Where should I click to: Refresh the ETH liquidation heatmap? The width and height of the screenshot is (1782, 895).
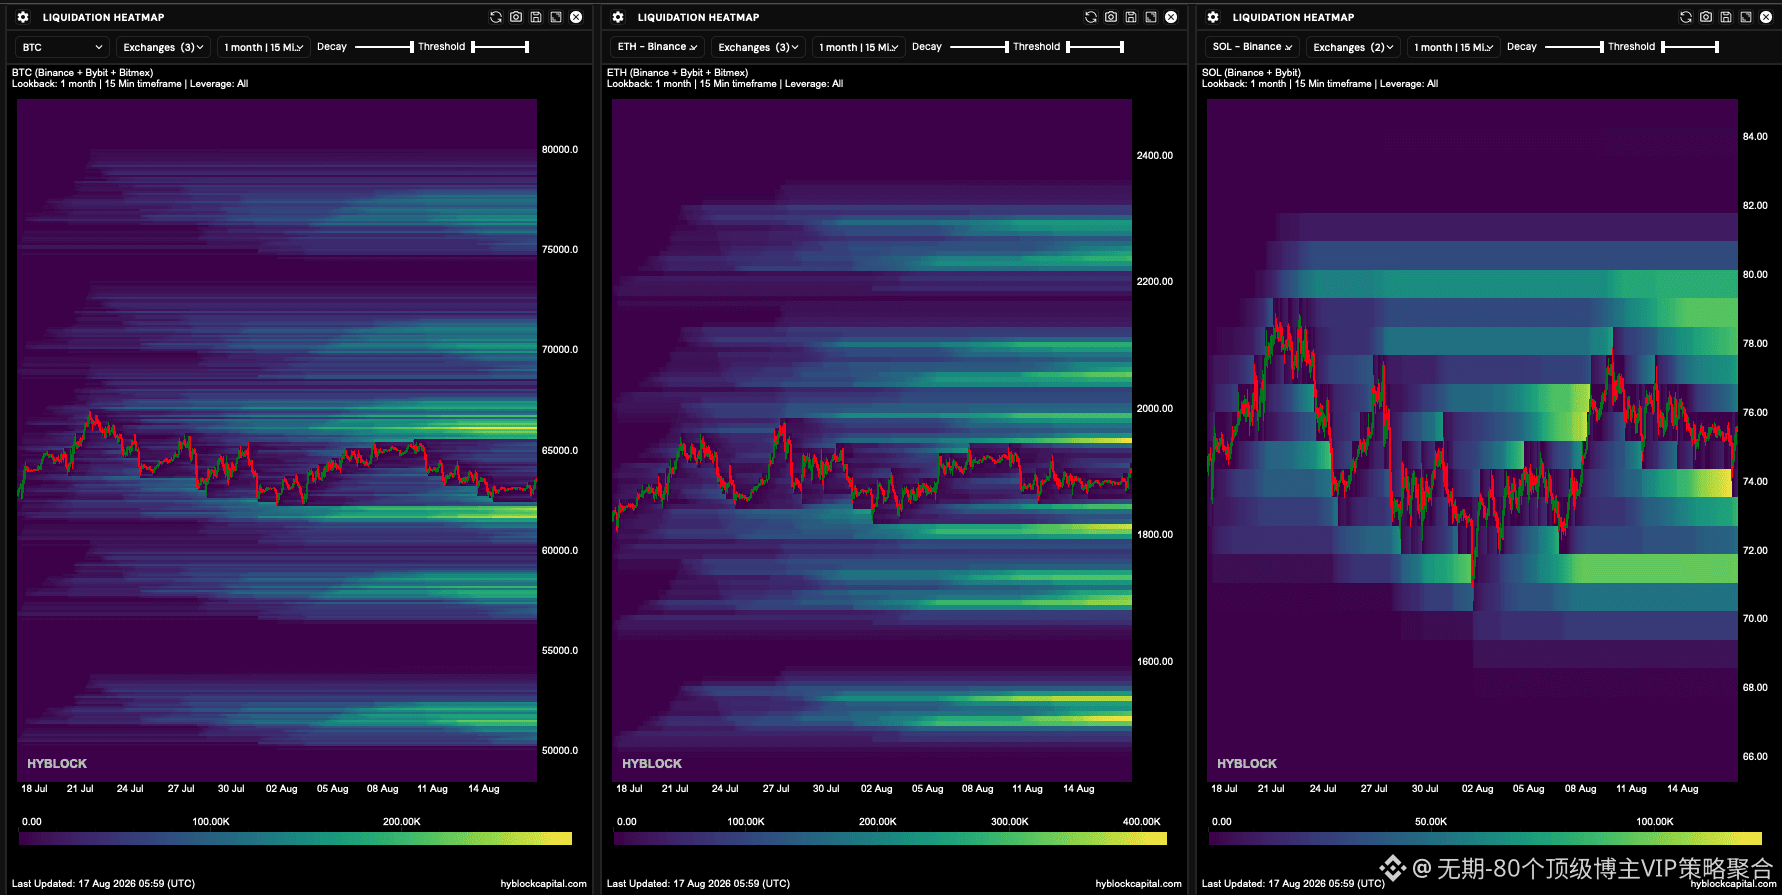point(1091,17)
